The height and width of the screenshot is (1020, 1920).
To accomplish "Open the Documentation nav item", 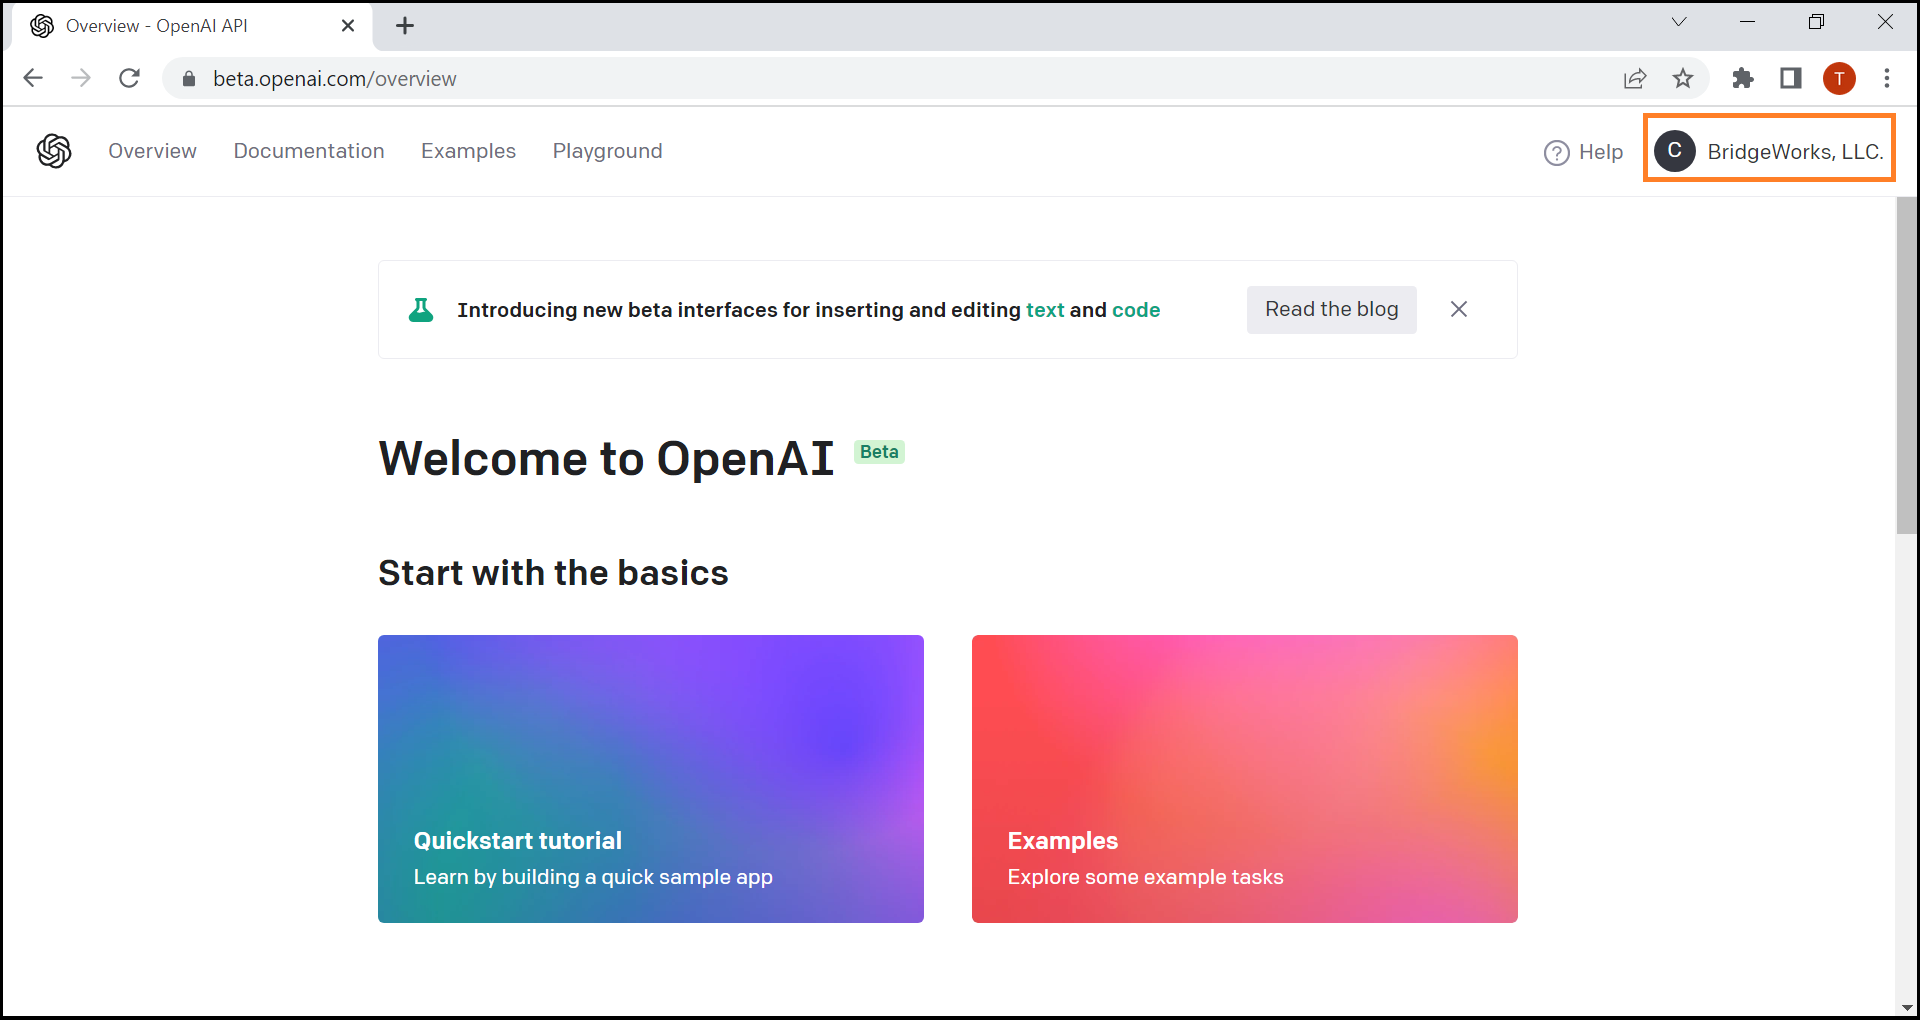I will 309,151.
